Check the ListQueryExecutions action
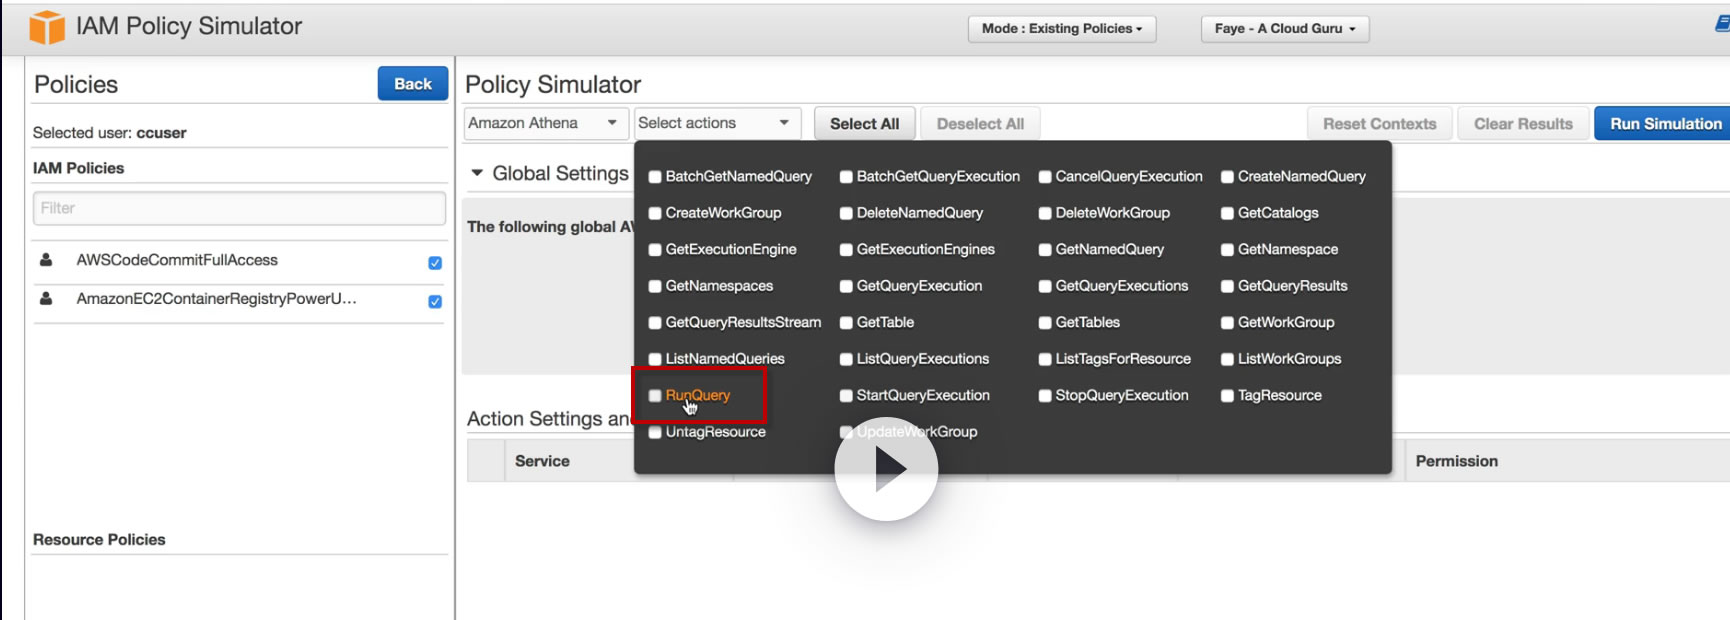The height and width of the screenshot is (620, 1730). (x=846, y=359)
